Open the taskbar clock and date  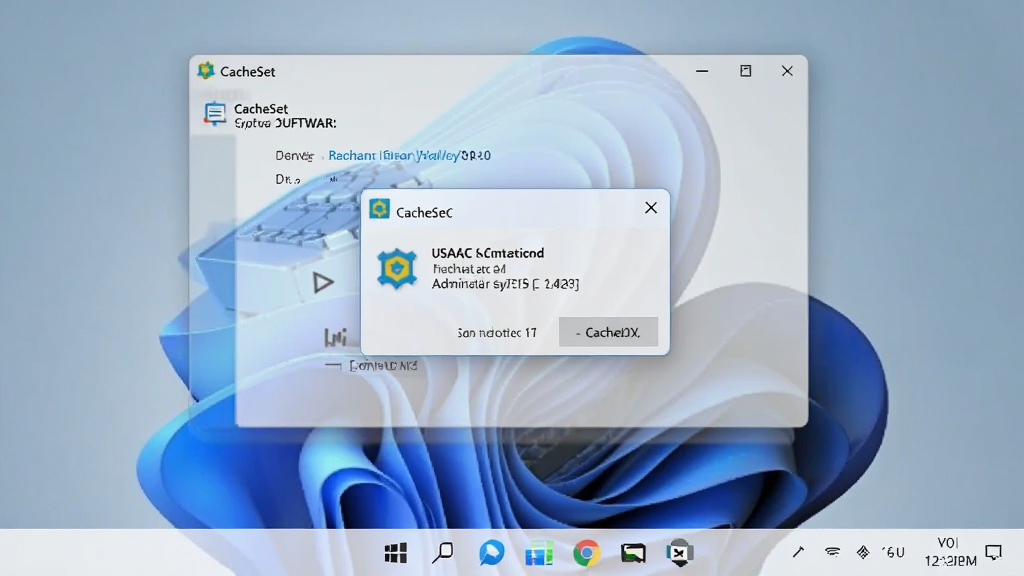[950, 552]
